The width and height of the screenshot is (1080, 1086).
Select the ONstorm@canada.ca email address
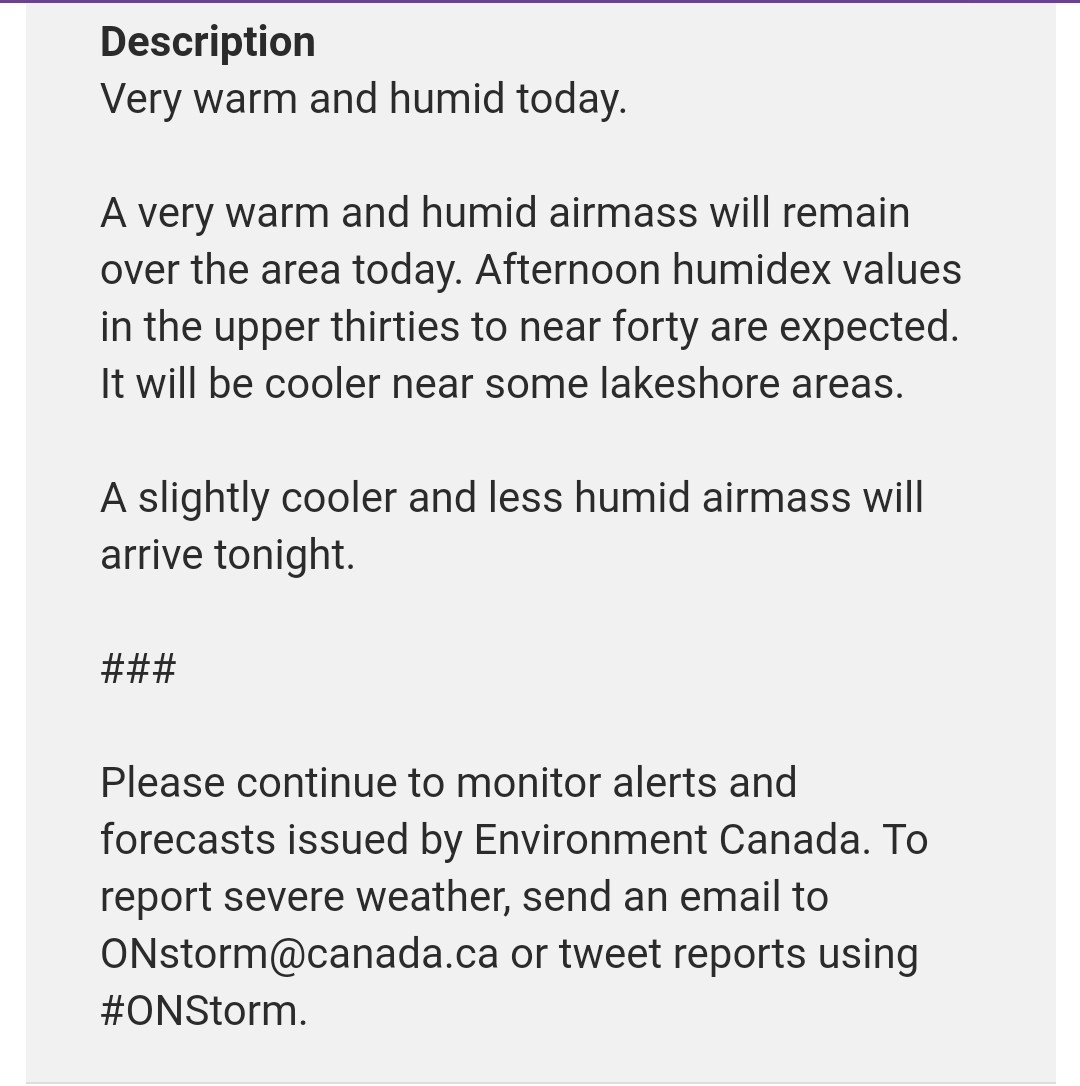(299, 954)
